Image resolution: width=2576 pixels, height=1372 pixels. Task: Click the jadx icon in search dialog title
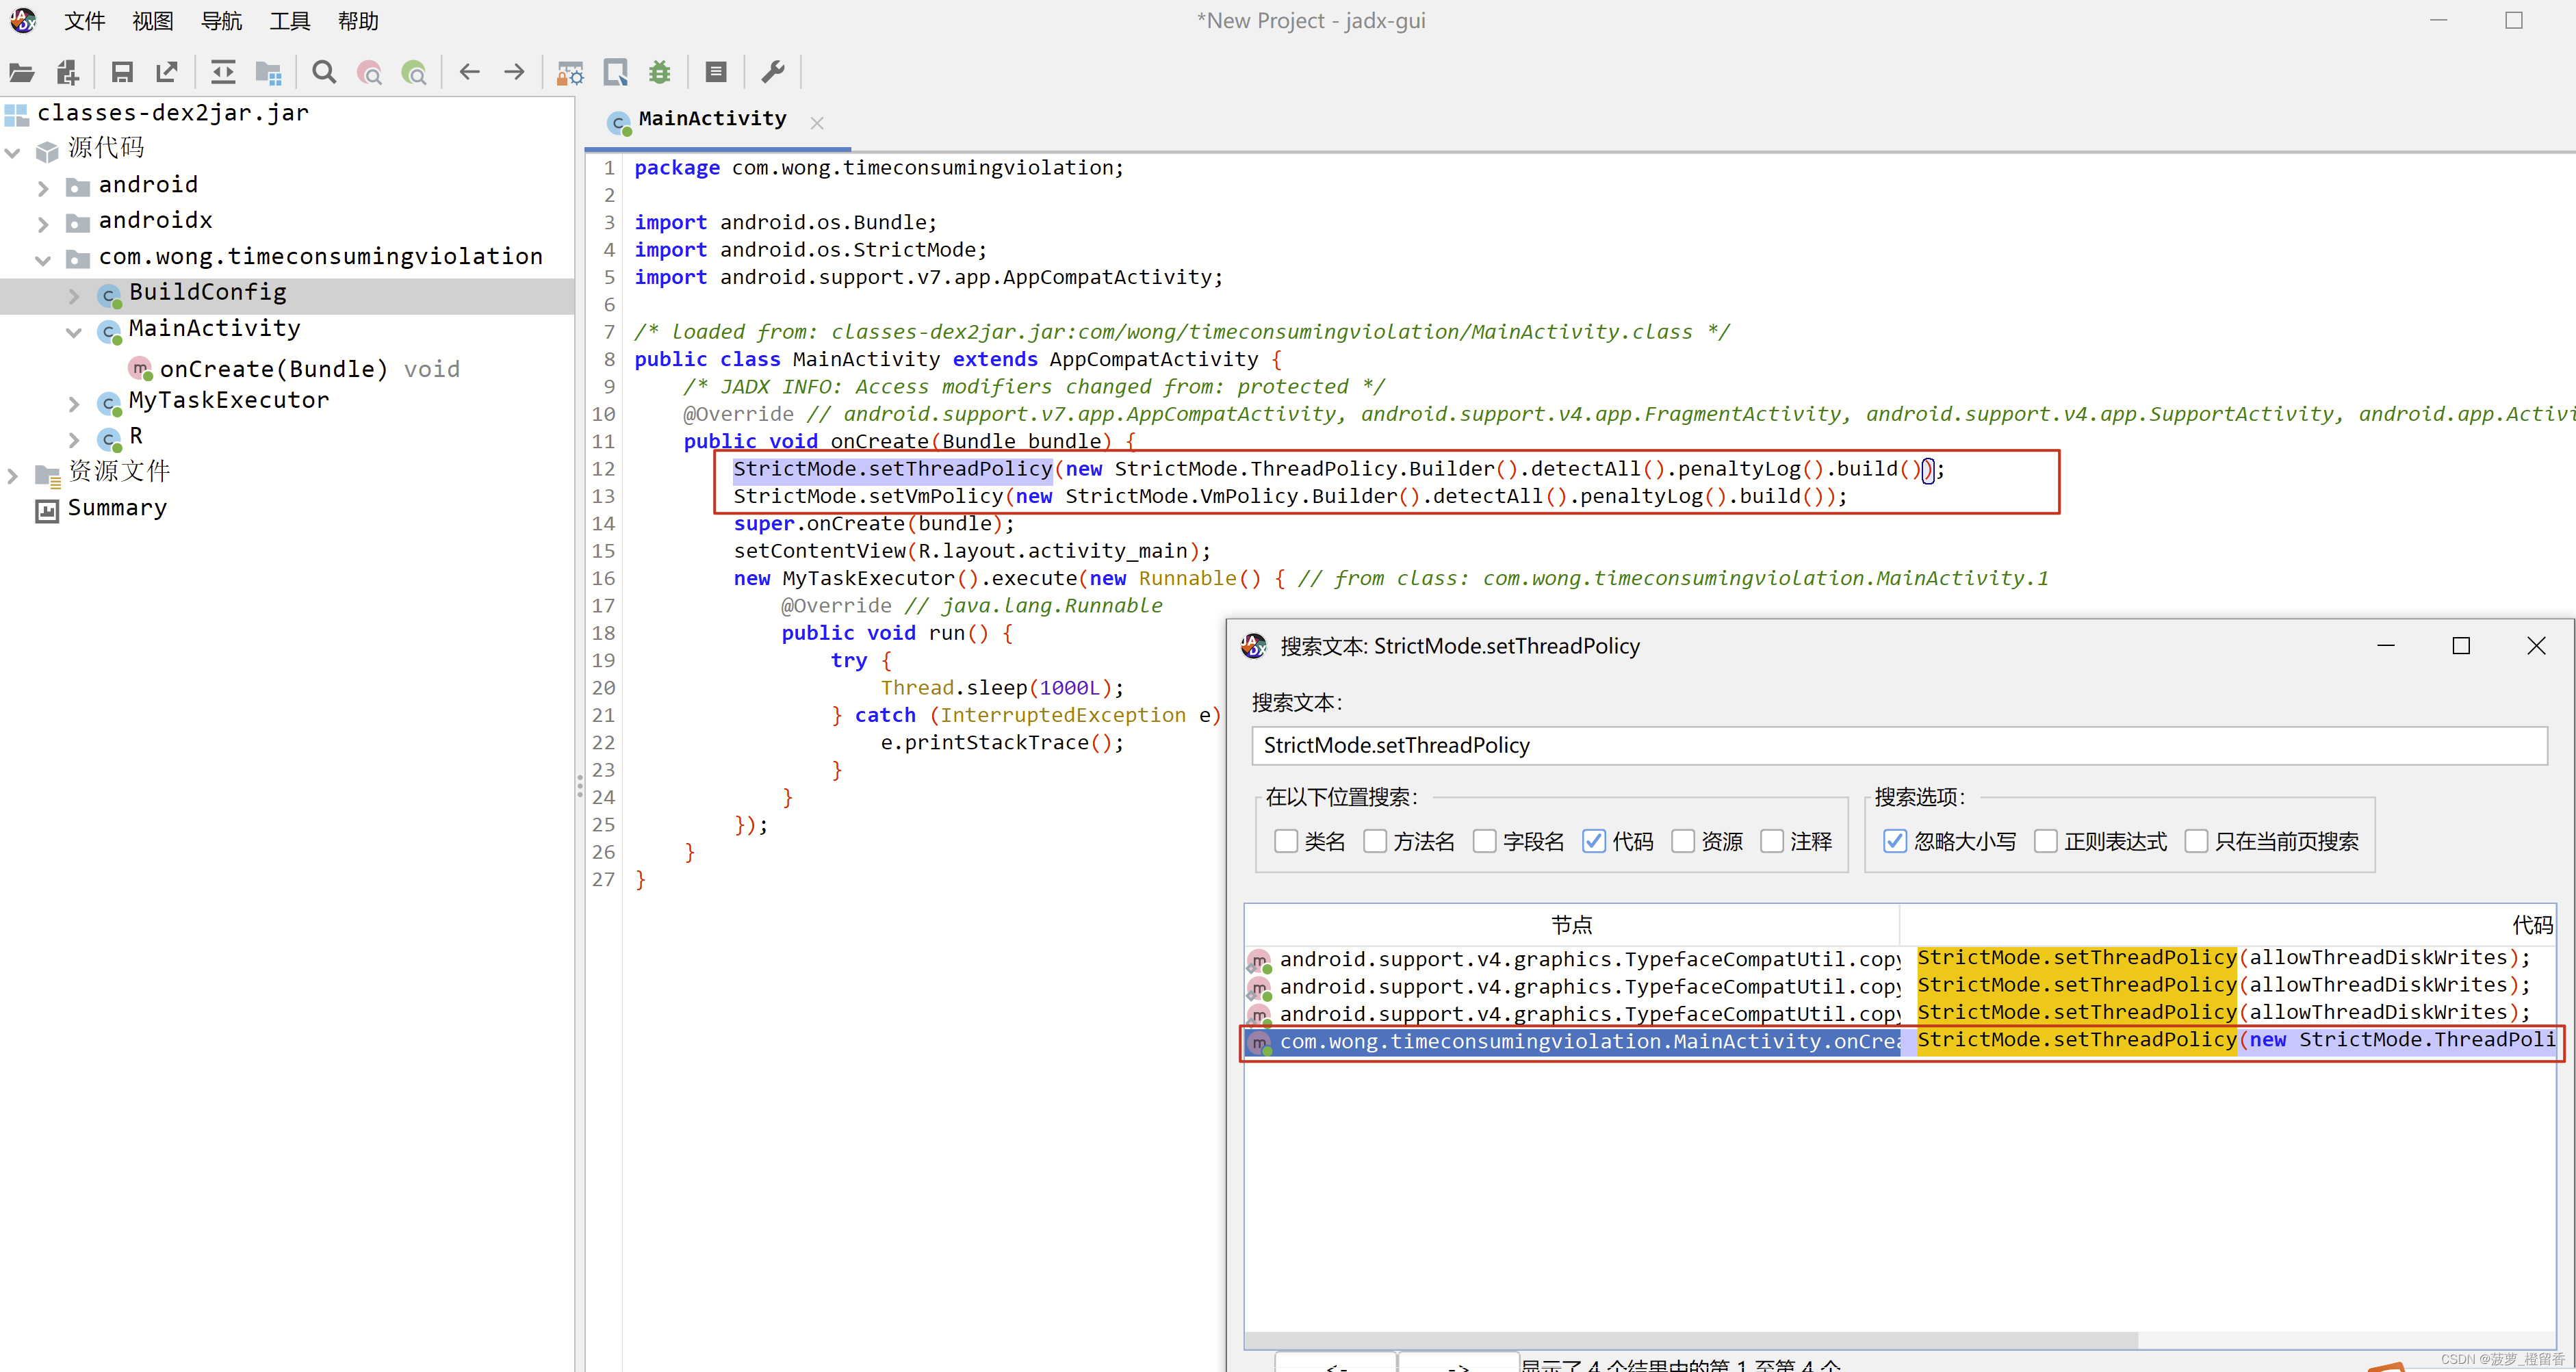pos(1254,646)
